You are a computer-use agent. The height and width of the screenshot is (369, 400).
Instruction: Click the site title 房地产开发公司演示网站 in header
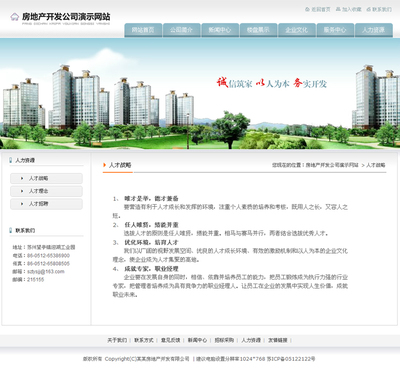[66, 16]
